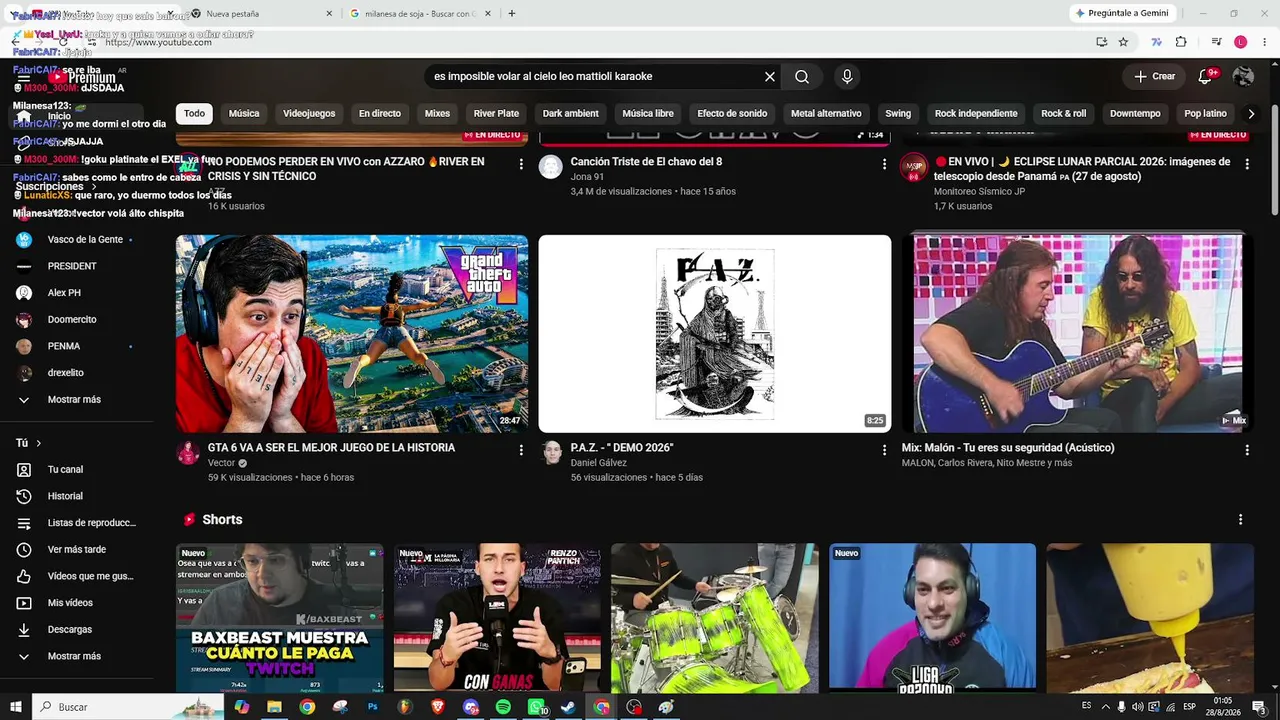This screenshot has width=1280, height=720.
Task: Click the search magnifier button
Action: pyautogui.click(x=802, y=77)
